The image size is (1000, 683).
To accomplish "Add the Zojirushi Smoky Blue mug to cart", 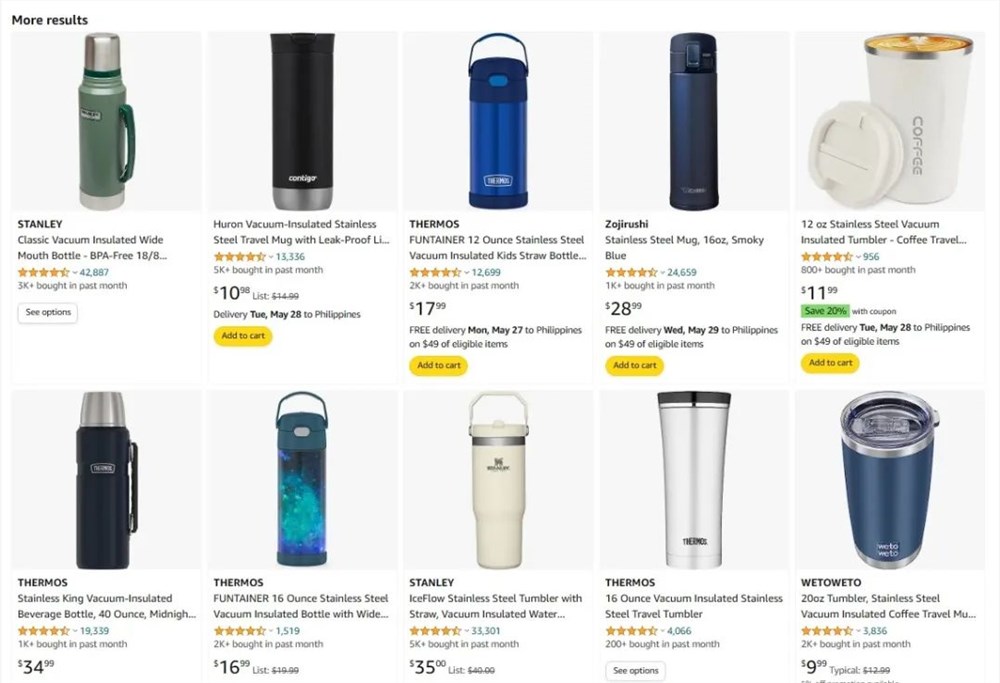I will (x=635, y=365).
